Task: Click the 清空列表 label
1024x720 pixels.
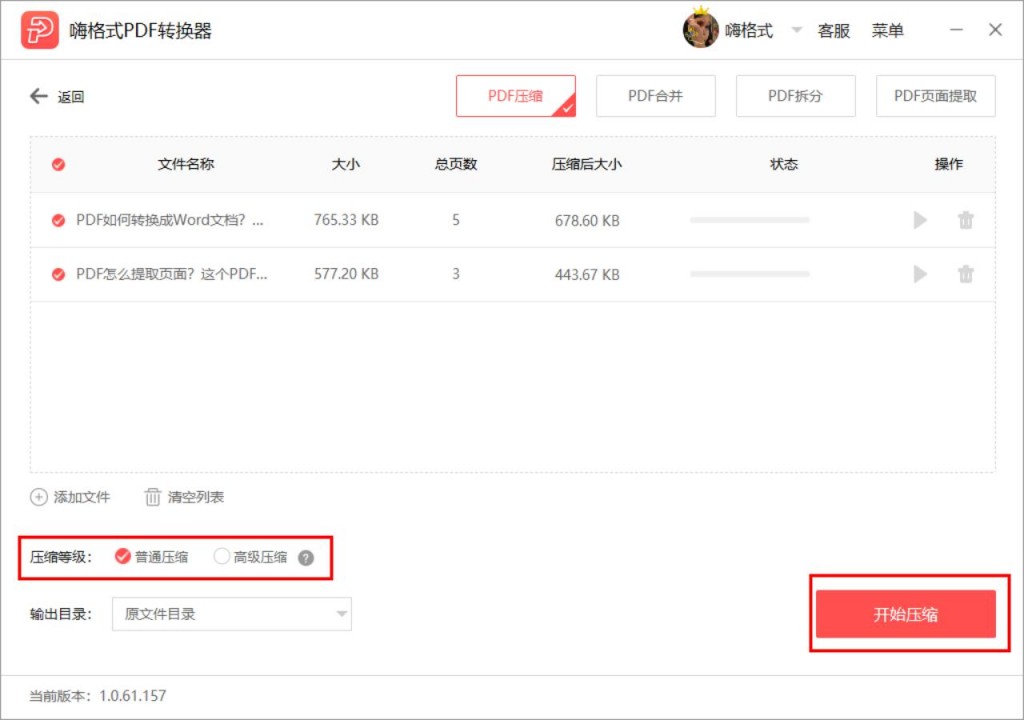Action: coord(196,497)
